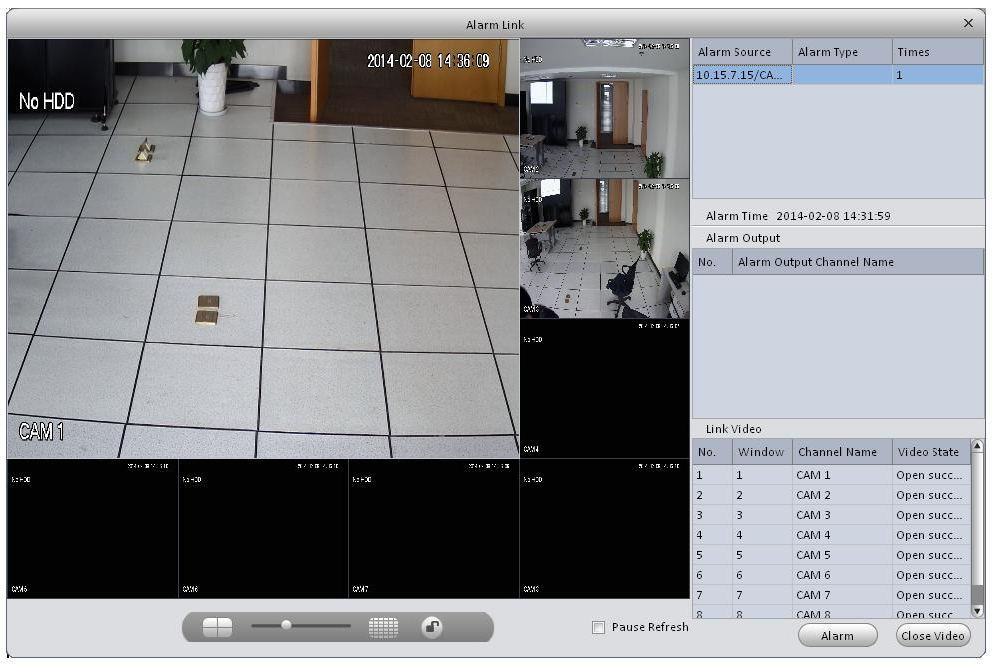The width and height of the screenshot is (992, 667).
Task: Click the Times column header
Action: (x=938, y=52)
